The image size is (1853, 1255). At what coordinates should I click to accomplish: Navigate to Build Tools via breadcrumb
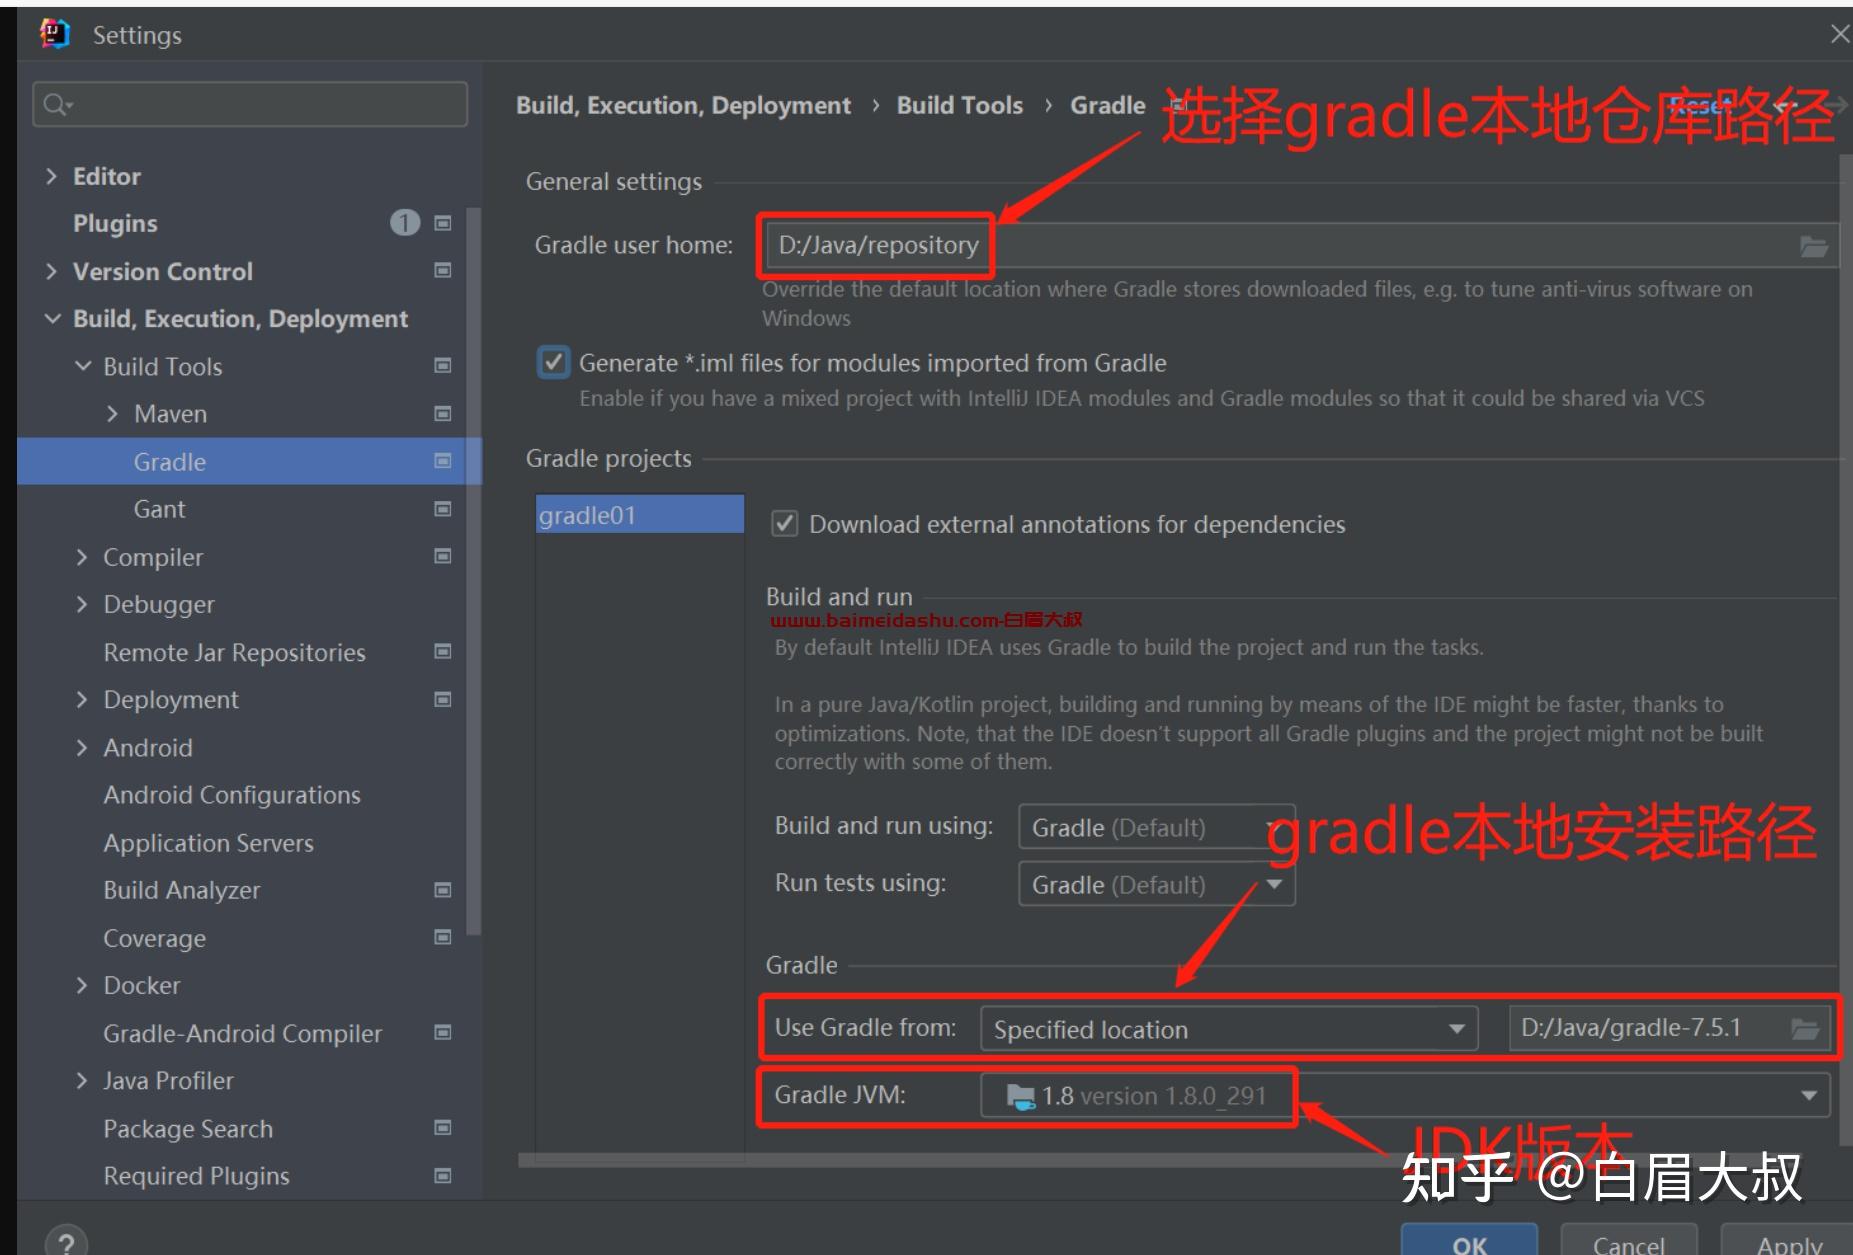coord(958,104)
